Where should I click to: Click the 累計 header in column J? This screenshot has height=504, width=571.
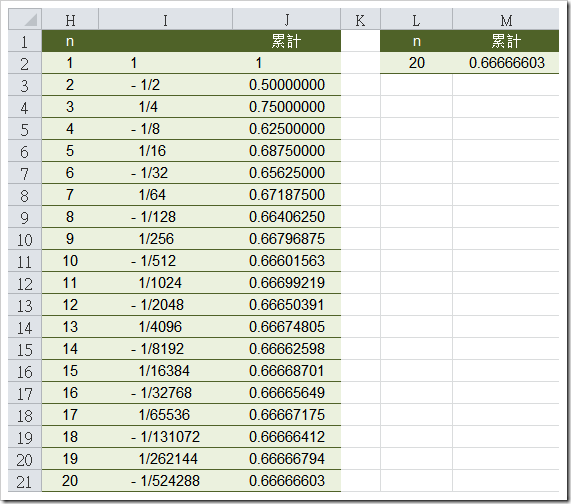pyautogui.click(x=287, y=41)
